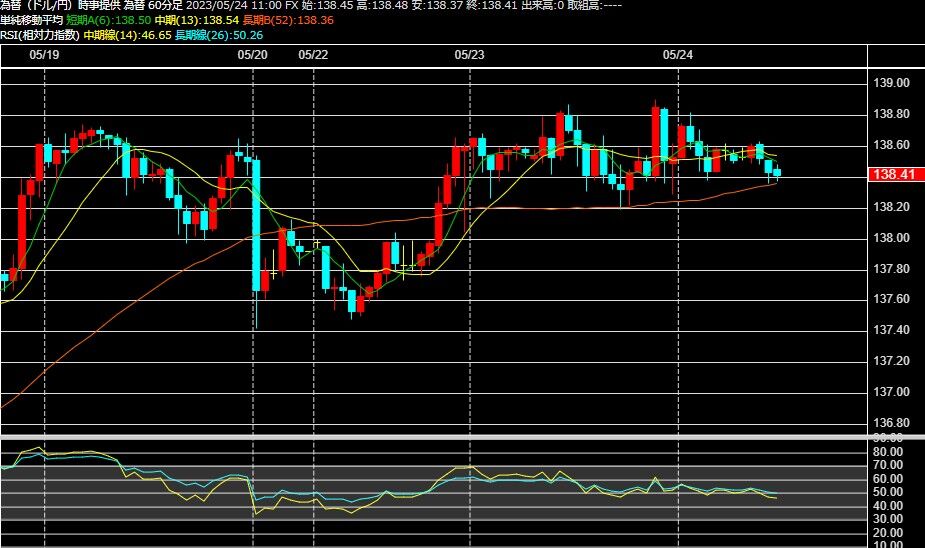Click the 80.00 RSI axis label
Screen dimensions: 925x548
coord(888,452)
